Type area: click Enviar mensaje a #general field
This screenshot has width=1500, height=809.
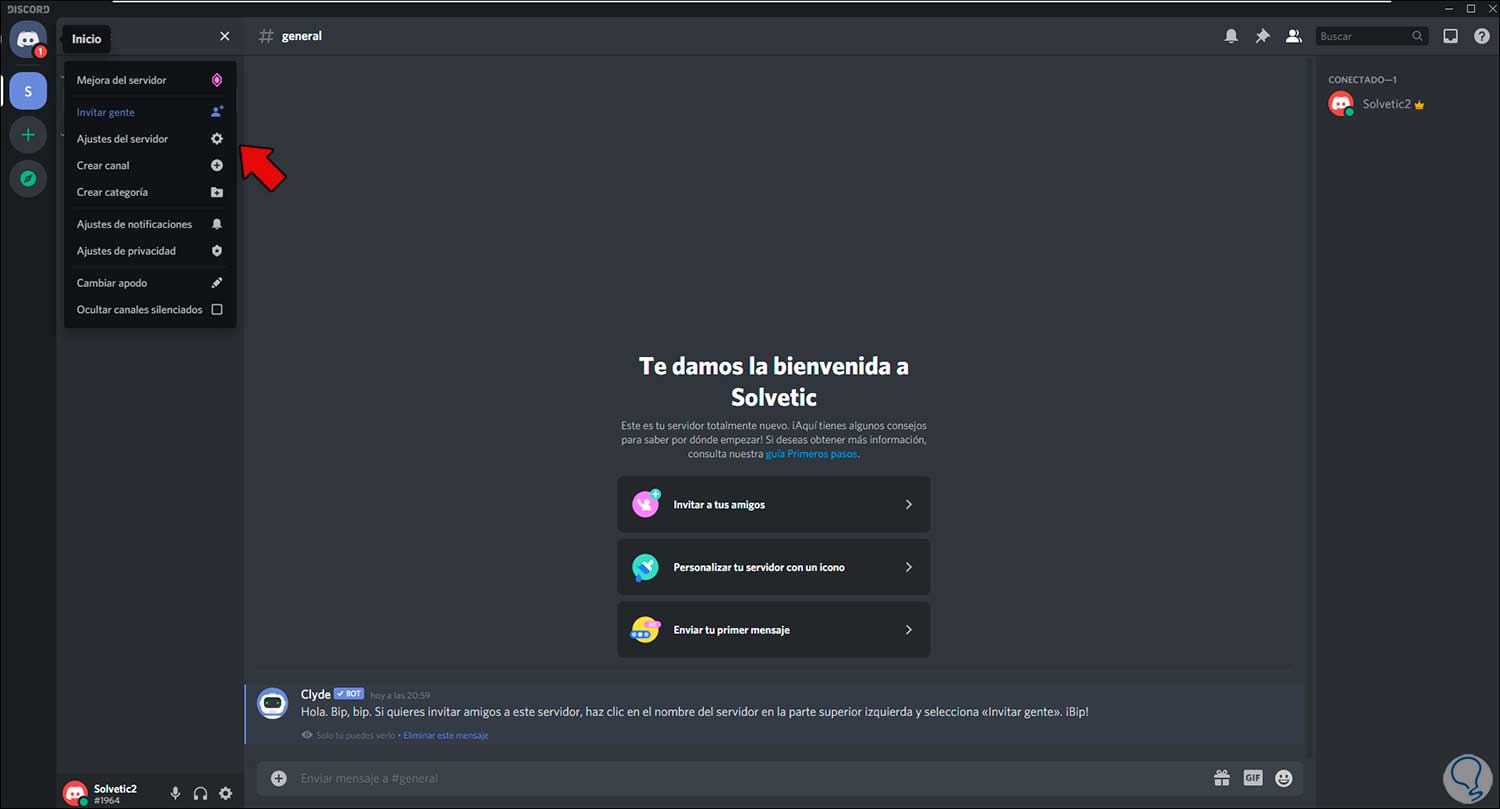[x=750, y=778]
